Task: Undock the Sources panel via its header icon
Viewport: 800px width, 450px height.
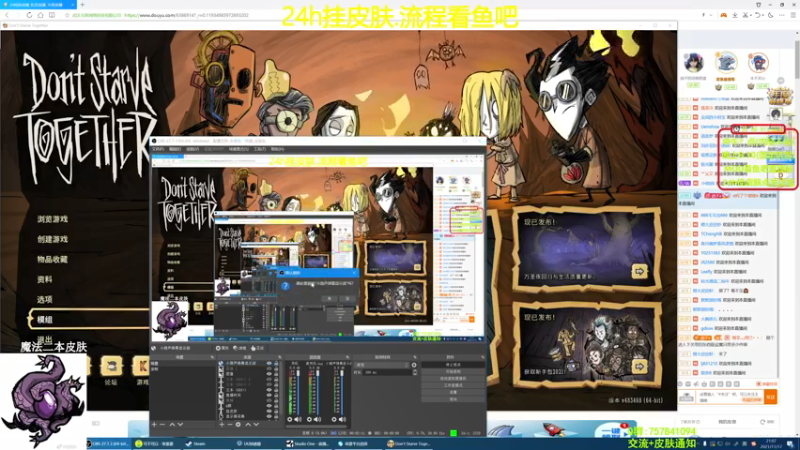Action: (x=279, y=357)
